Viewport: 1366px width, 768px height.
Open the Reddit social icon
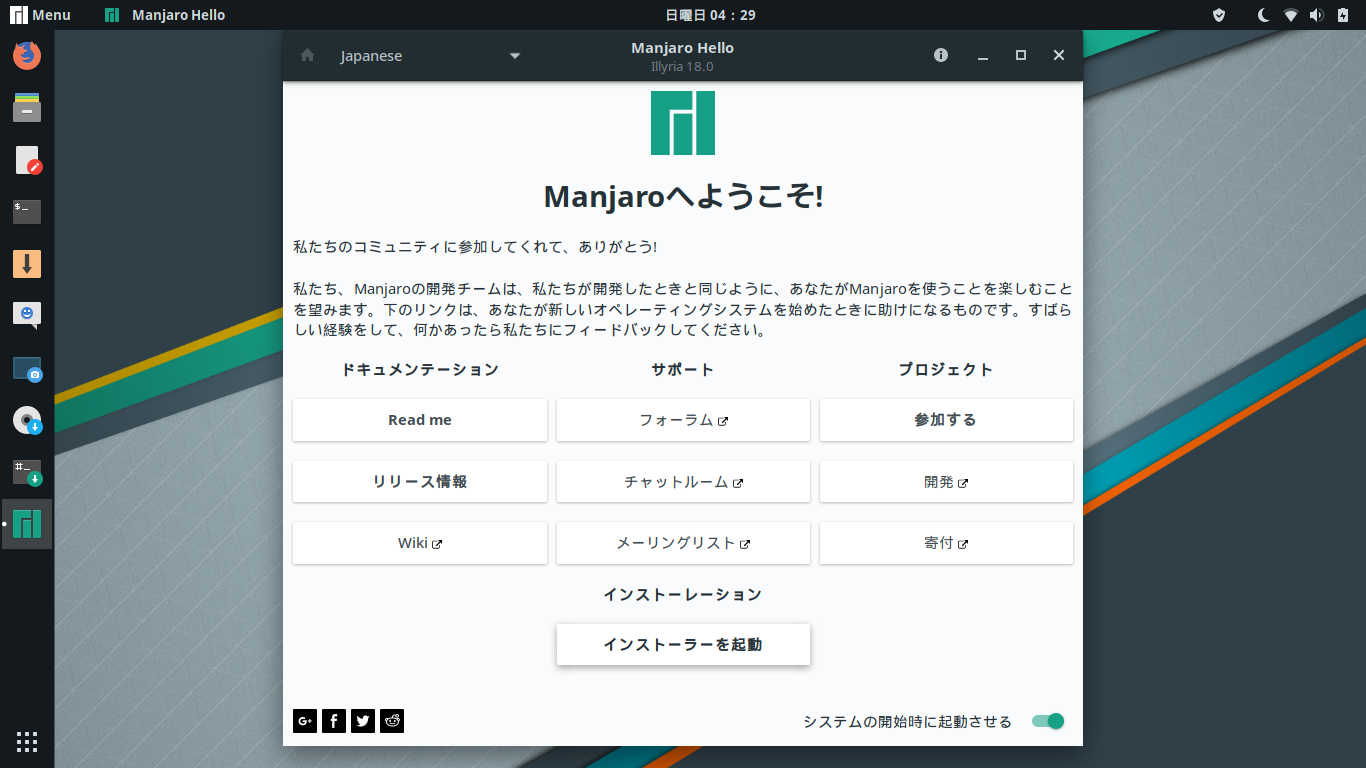pyautogui.click(x=392, y=721)
